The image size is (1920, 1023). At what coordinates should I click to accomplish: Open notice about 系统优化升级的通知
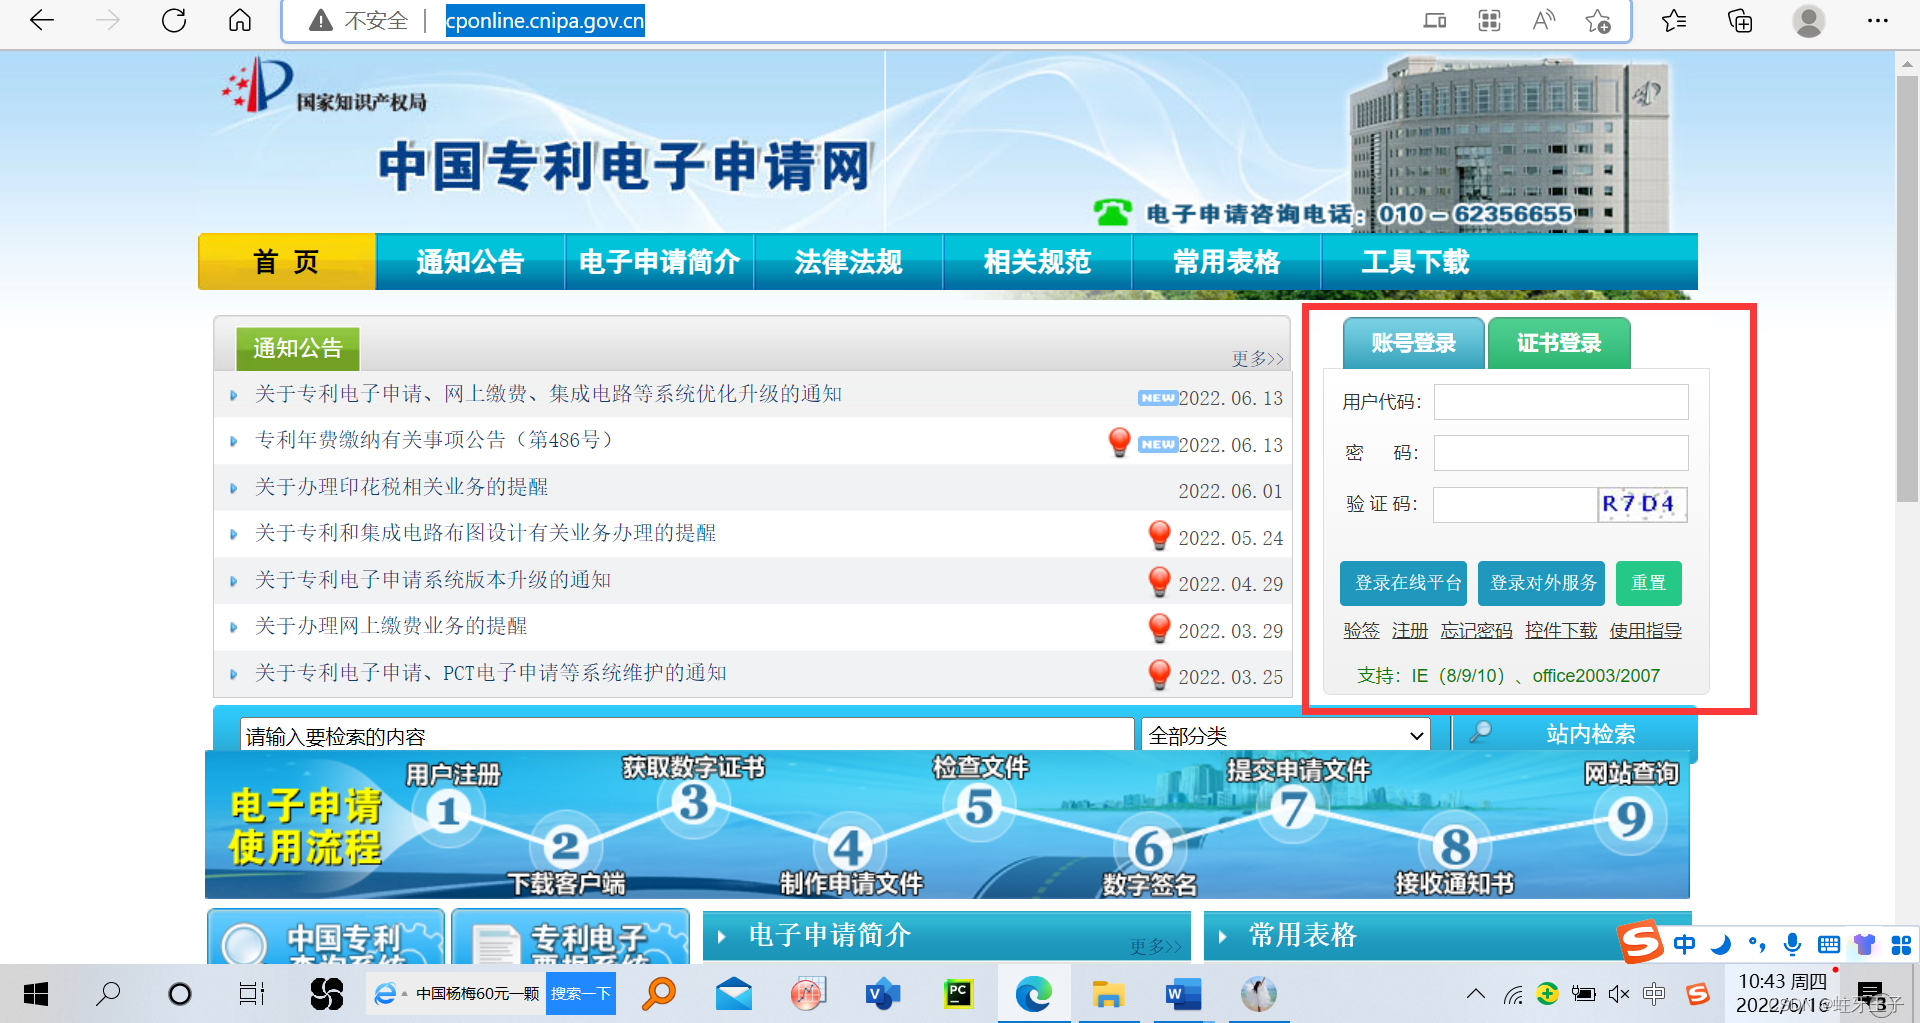[x=548, y=394]
